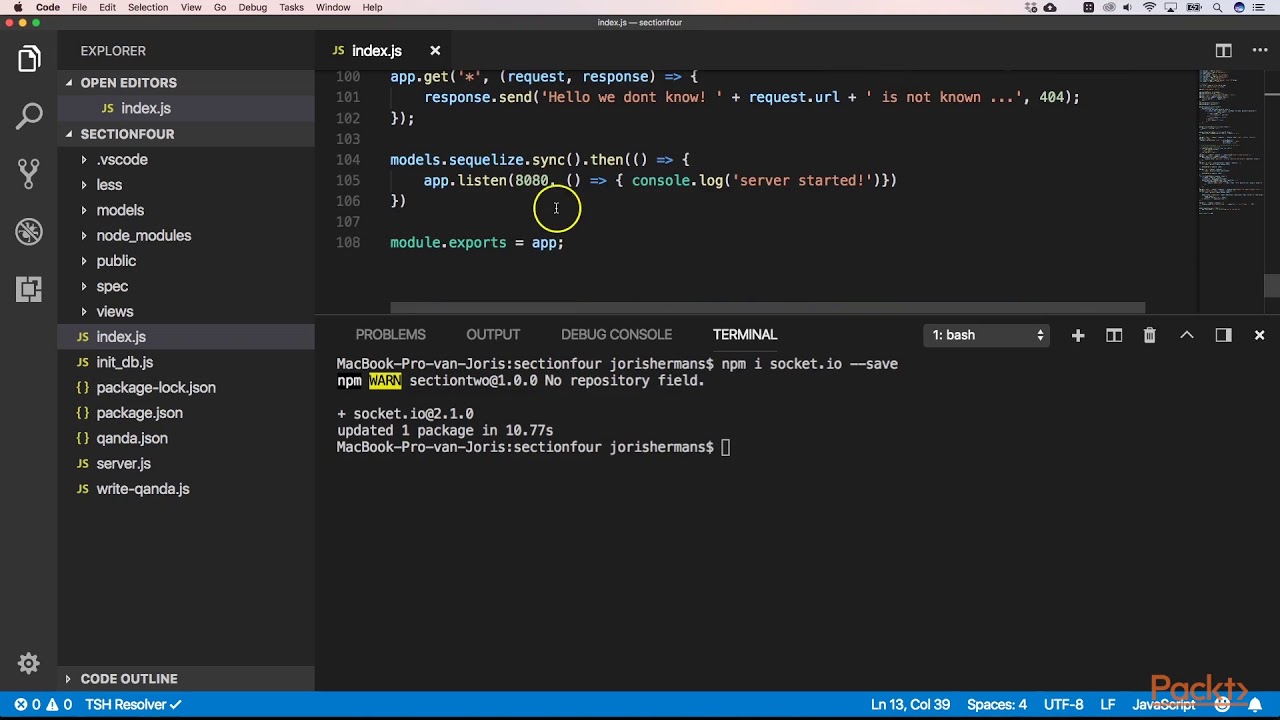
Task: Open the Search view in activity bar
Action: [x=29, y=116]
